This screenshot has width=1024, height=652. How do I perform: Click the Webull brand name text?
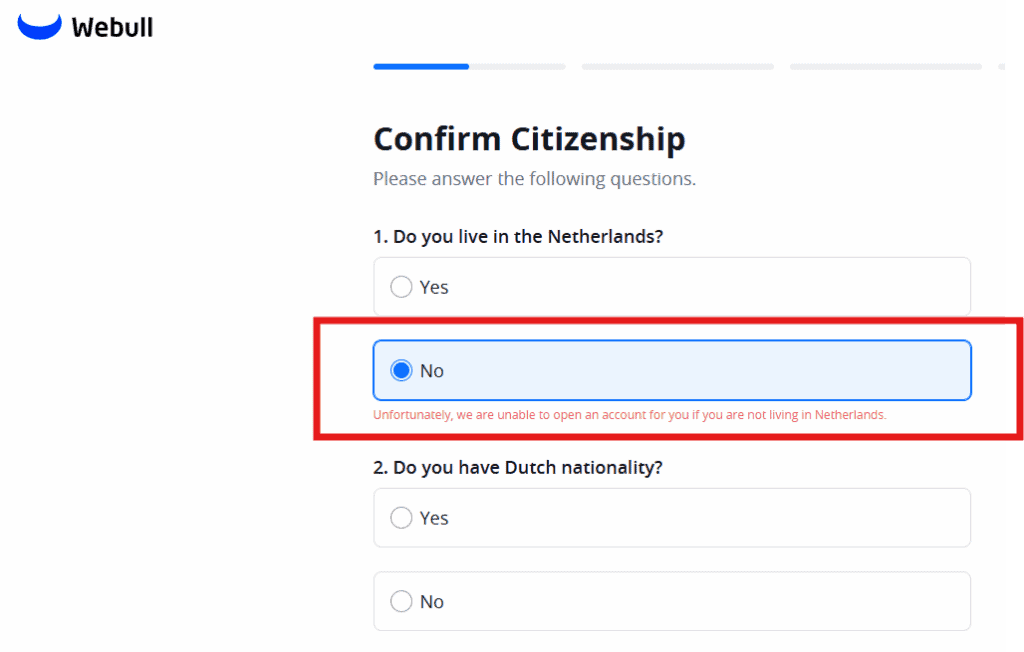click(112, 27)
